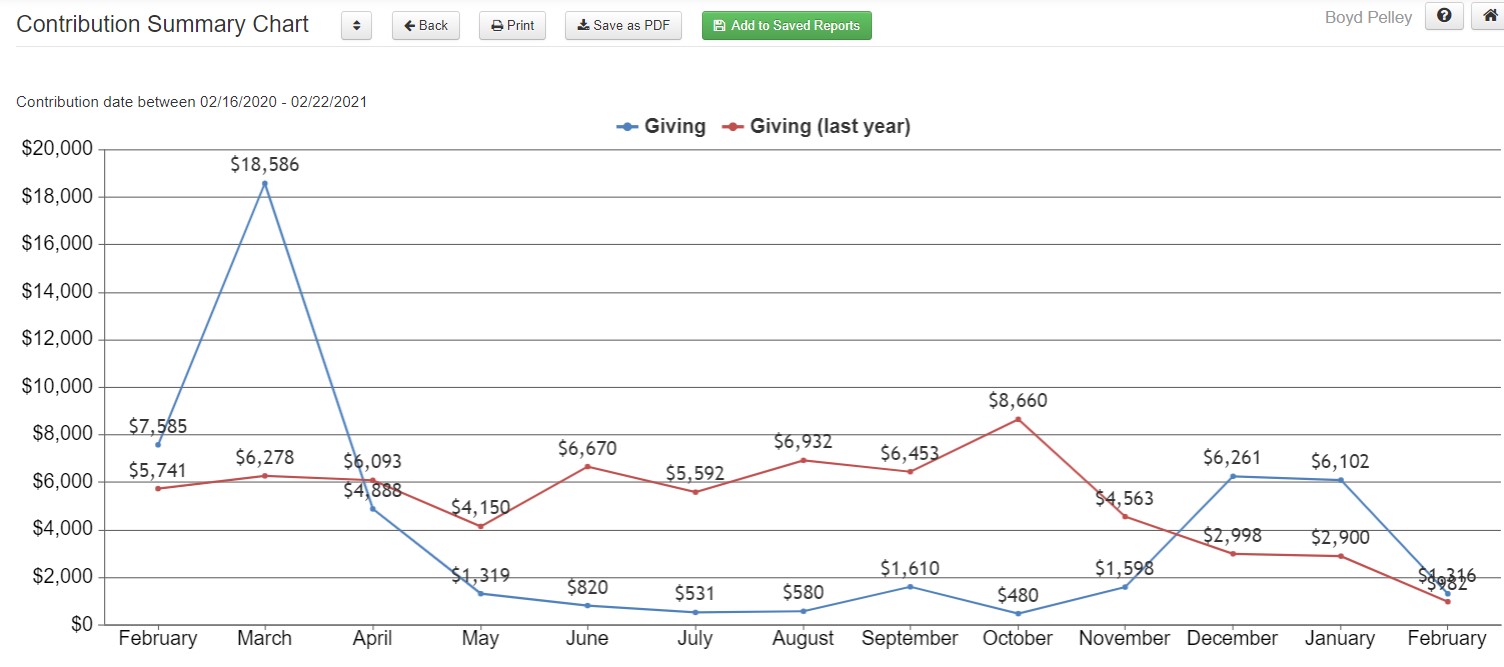
Task: Click the contribution date range text
Action: (191, 101)
